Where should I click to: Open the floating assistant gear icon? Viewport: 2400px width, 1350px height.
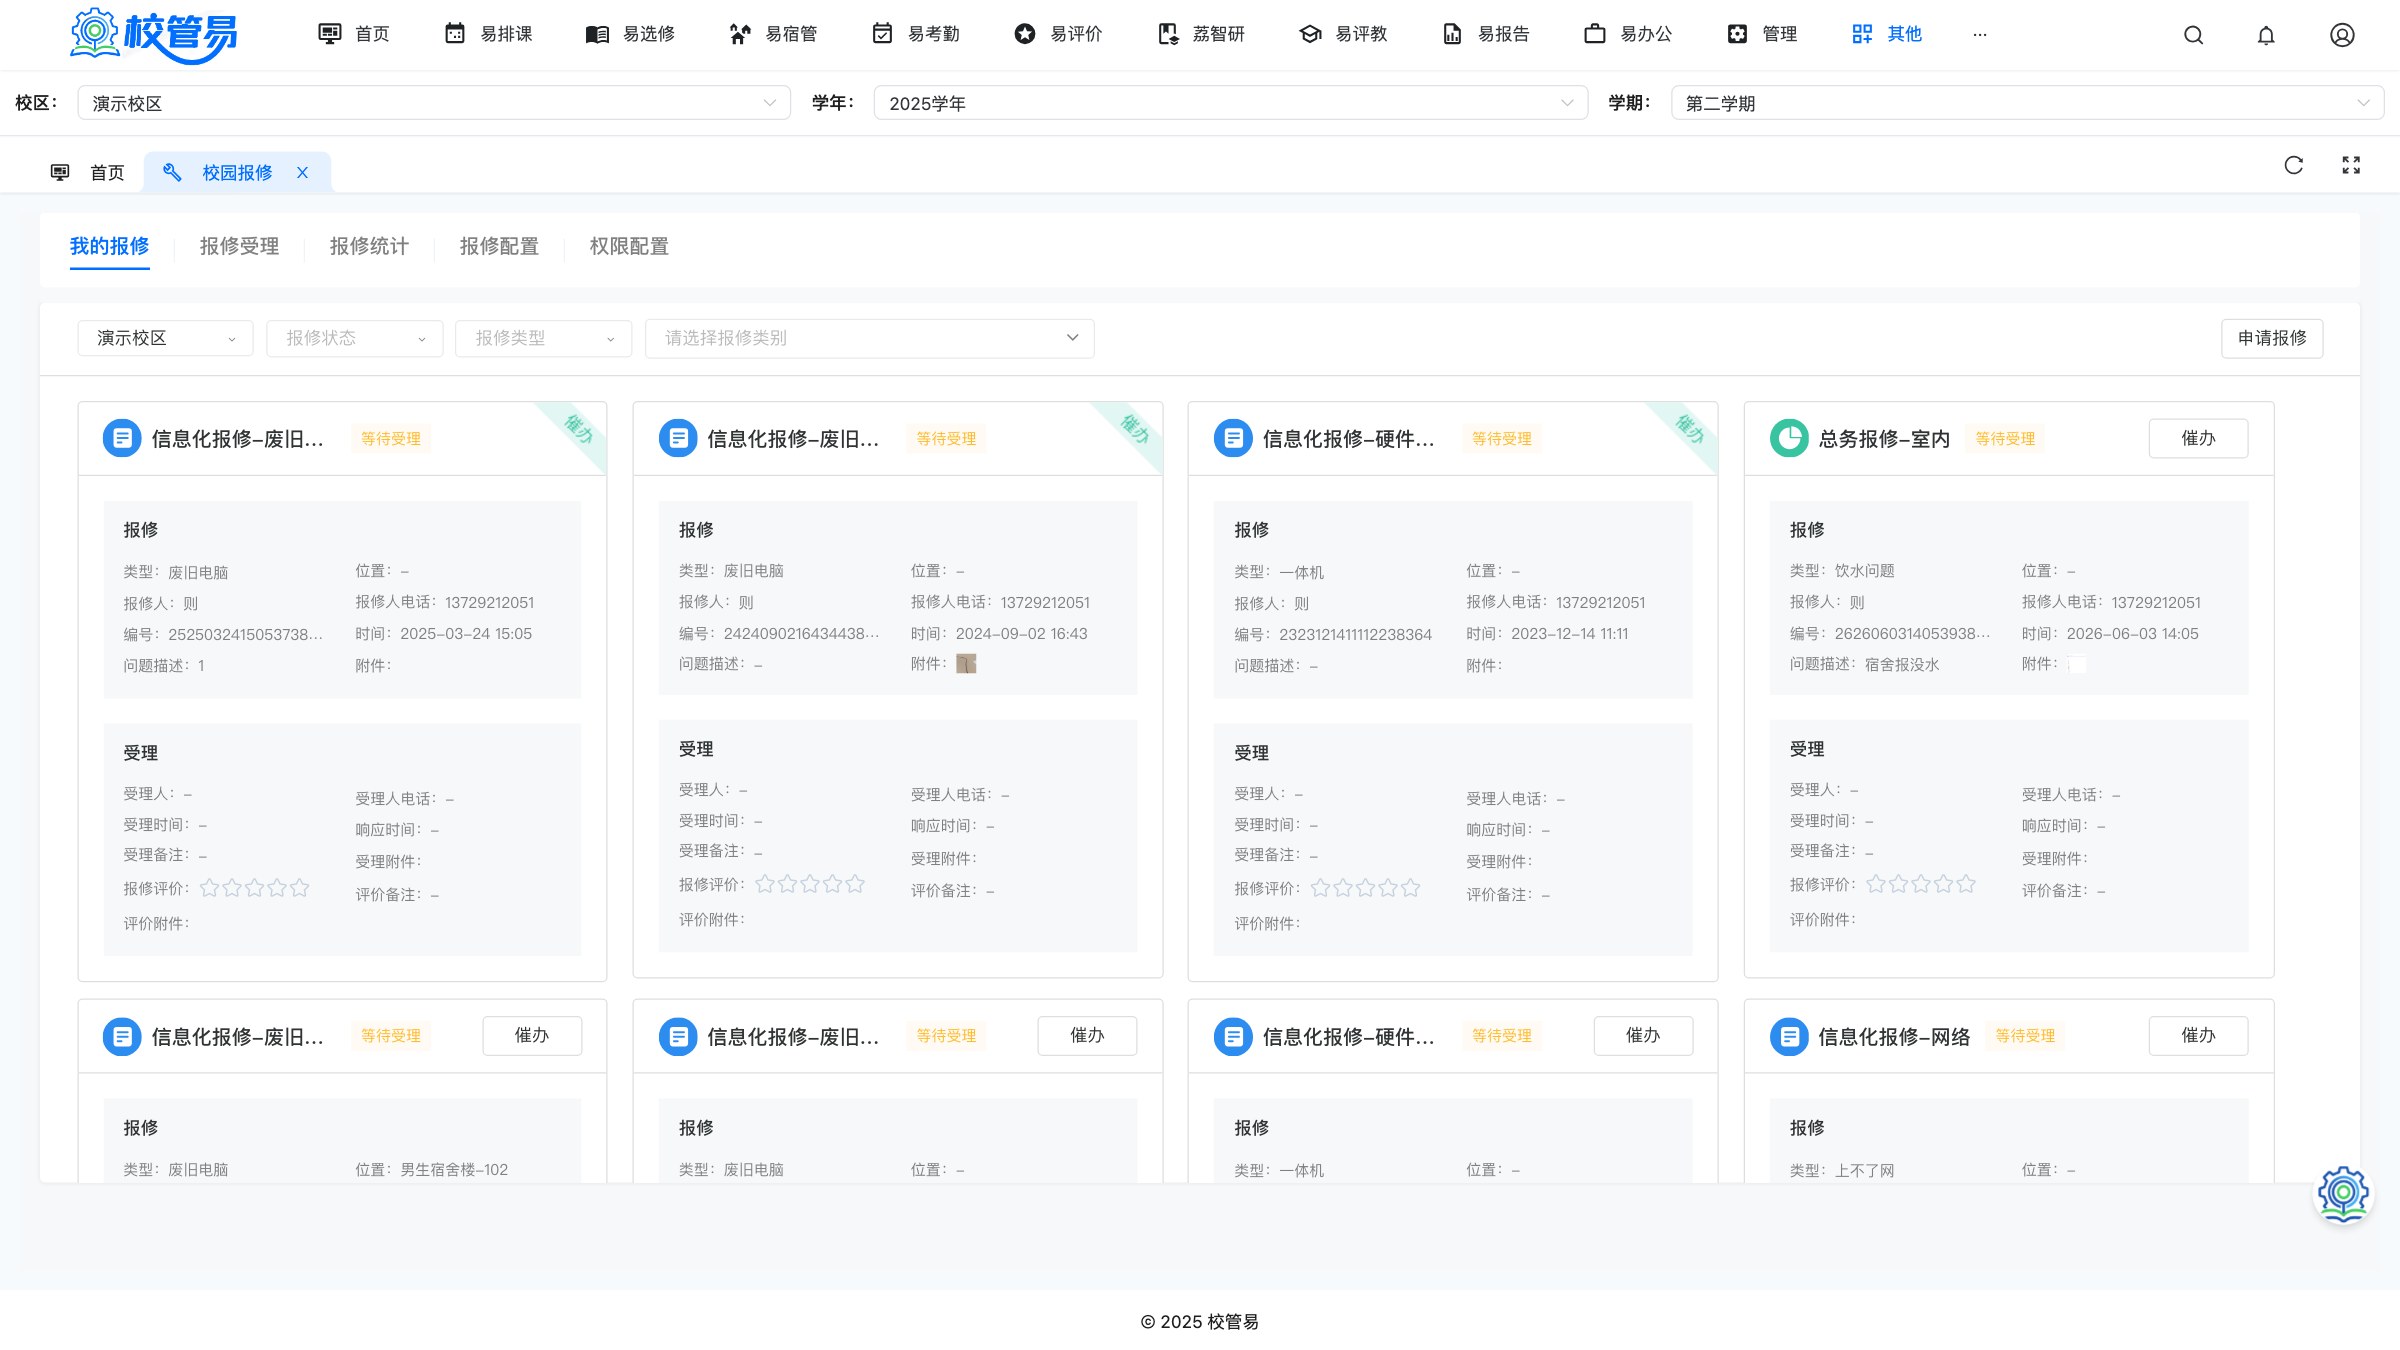(x=2343, y=1194)
